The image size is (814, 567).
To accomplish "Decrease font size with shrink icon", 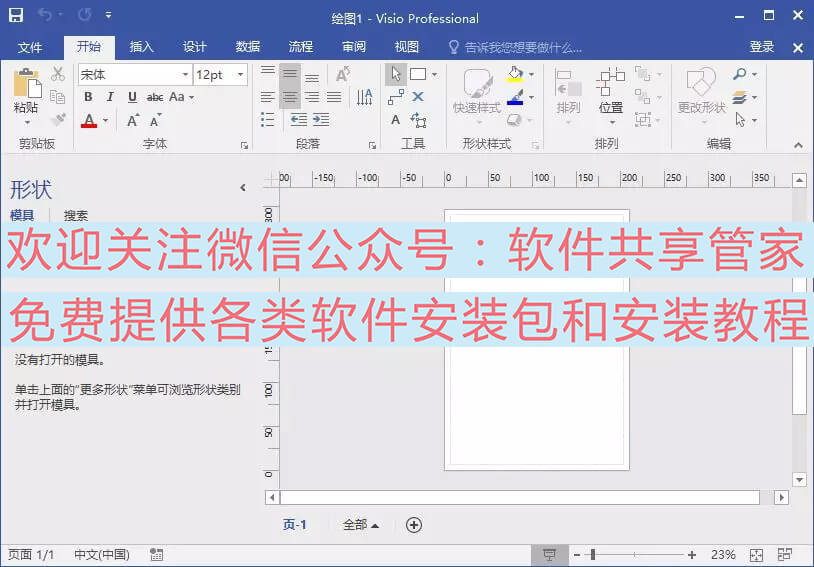I will [x=155, y=120].
